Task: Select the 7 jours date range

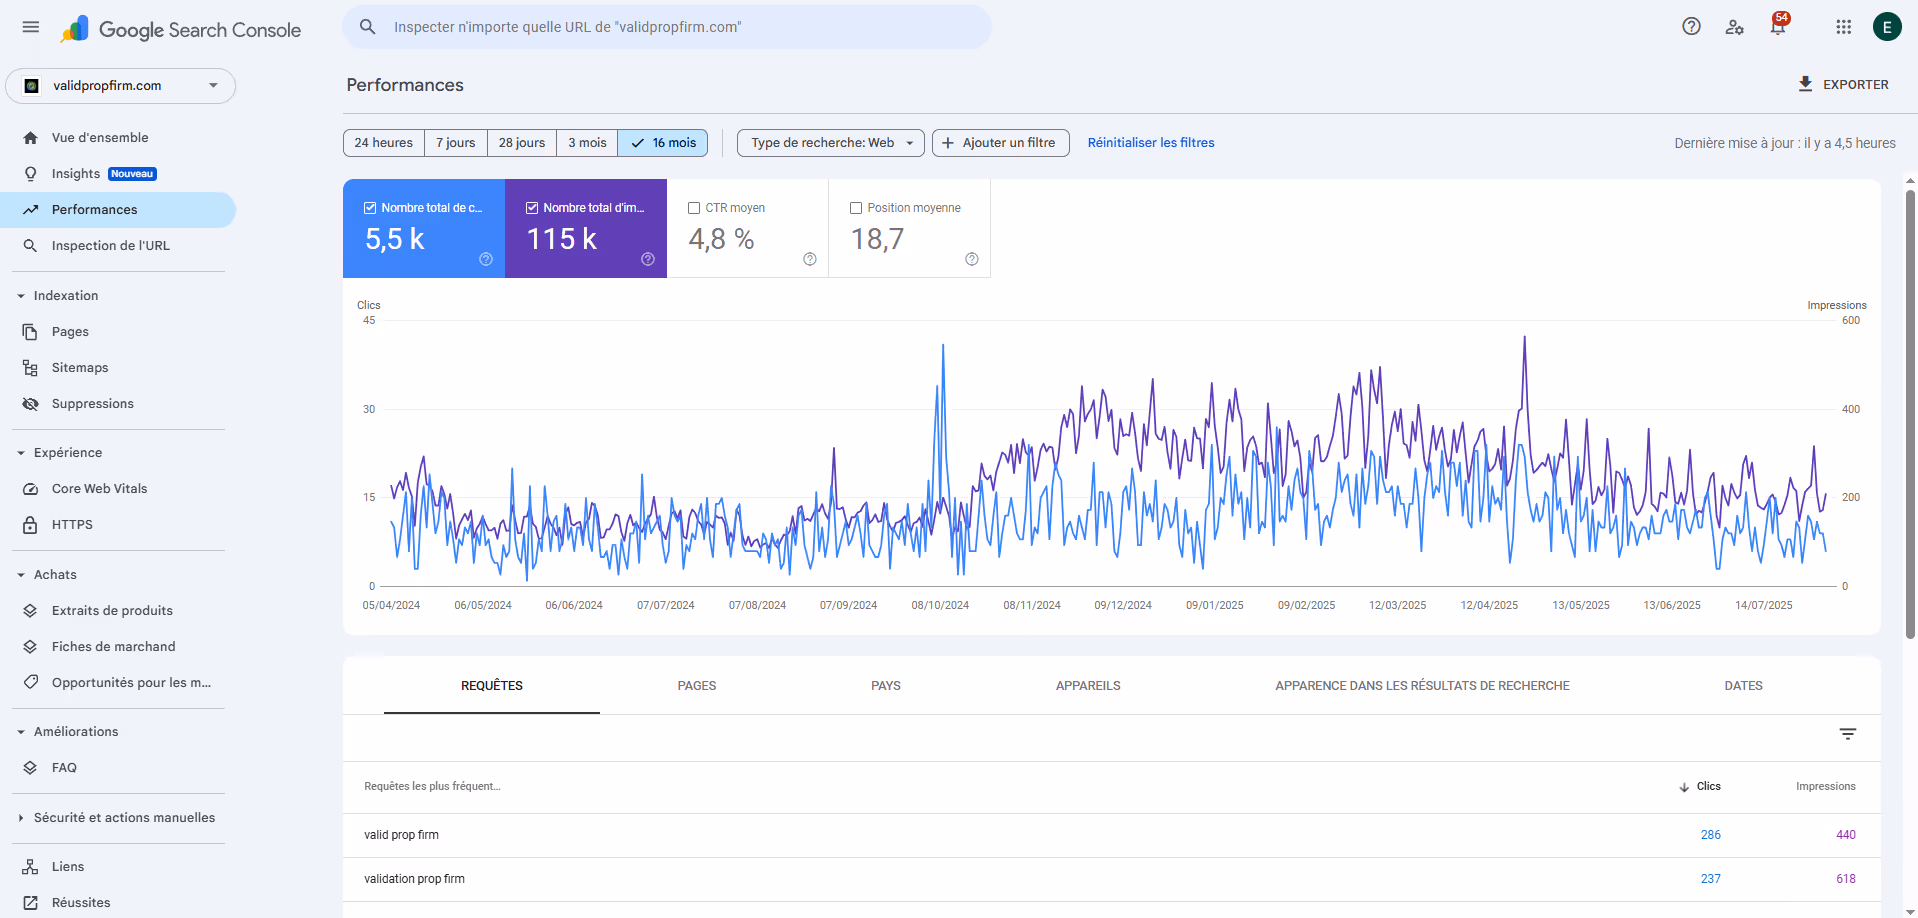Action: click(456, 143)
